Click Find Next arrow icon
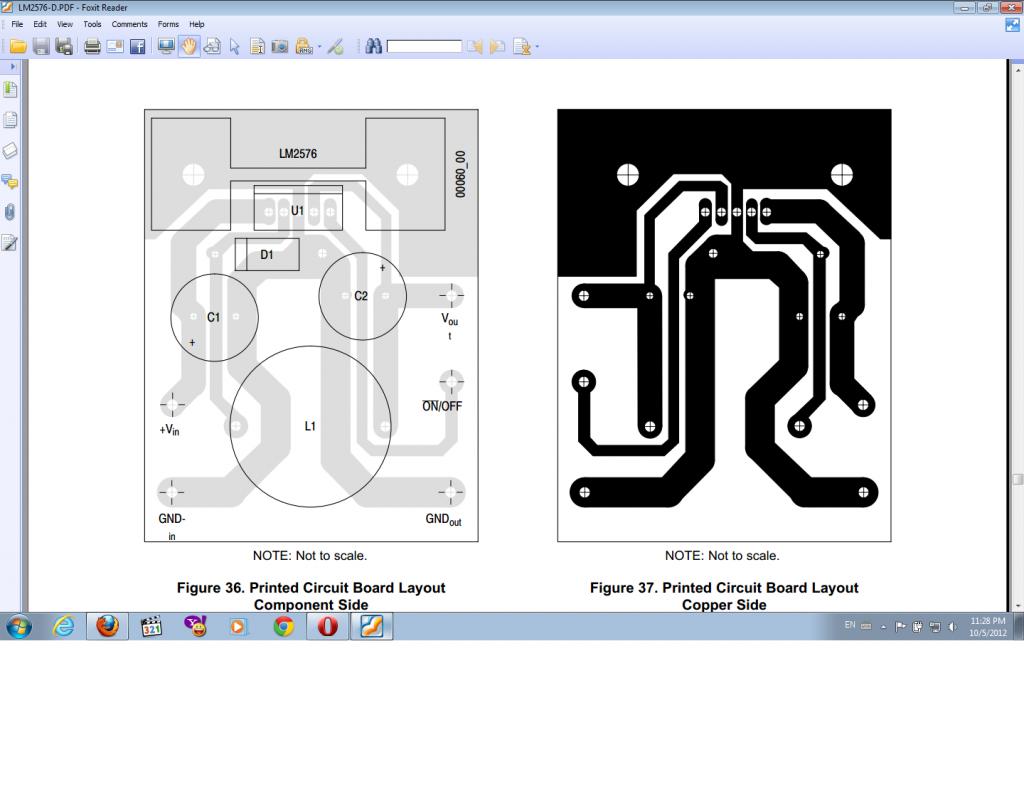Screen dimensions: 1024x799 click(497, 46)
